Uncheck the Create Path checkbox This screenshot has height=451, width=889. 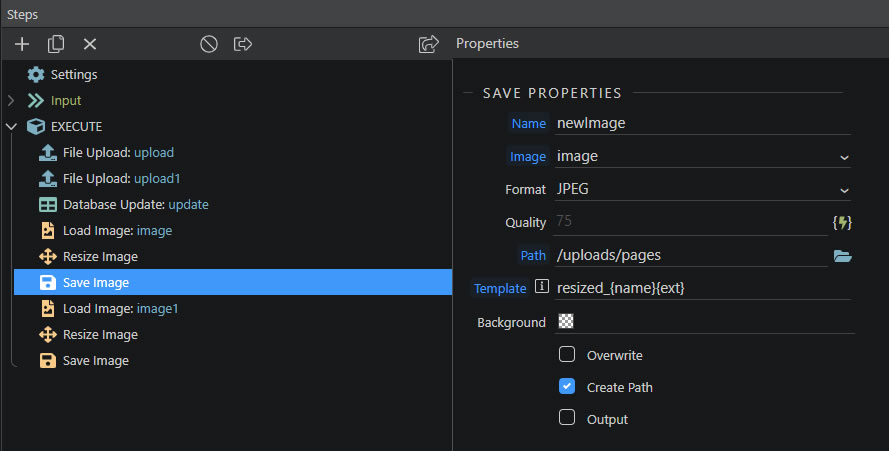coord(566,386)
